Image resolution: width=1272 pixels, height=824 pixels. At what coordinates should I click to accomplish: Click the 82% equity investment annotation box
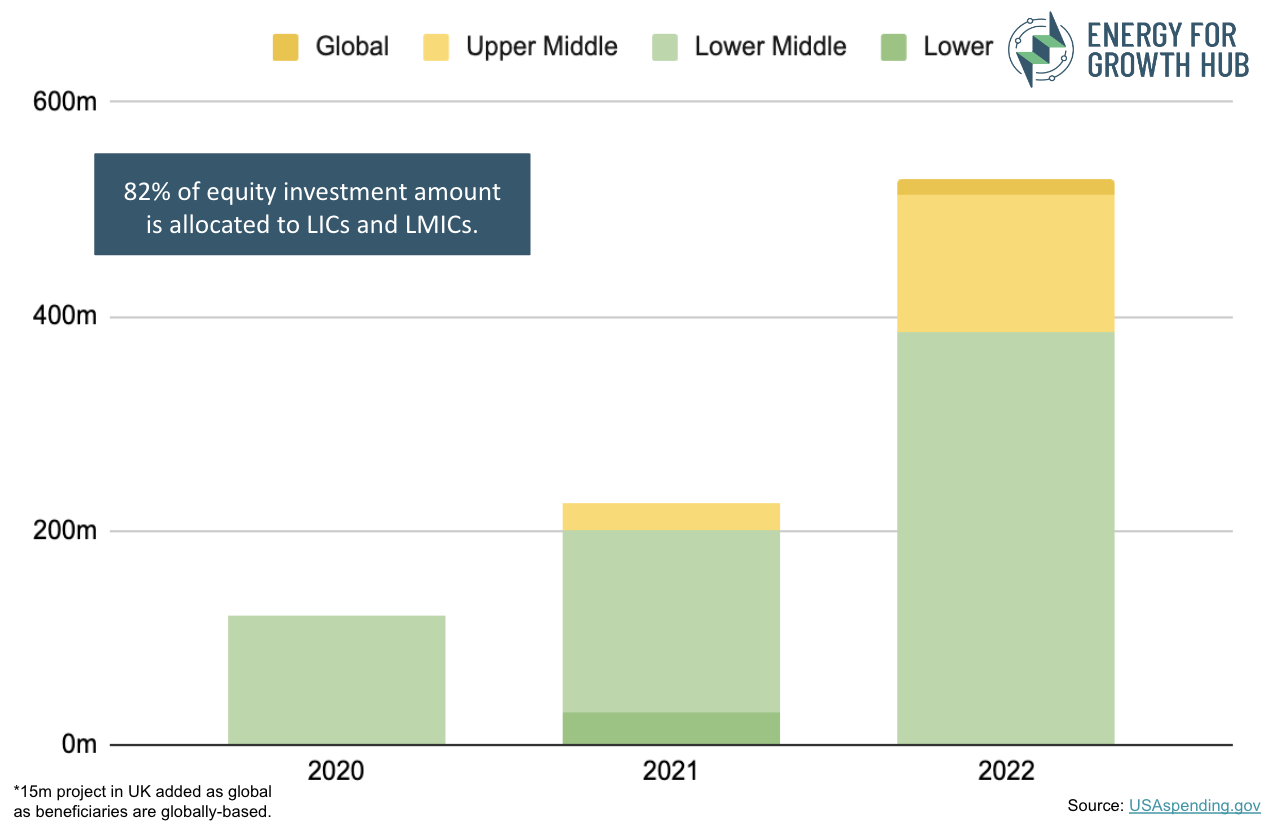point(311,204)
